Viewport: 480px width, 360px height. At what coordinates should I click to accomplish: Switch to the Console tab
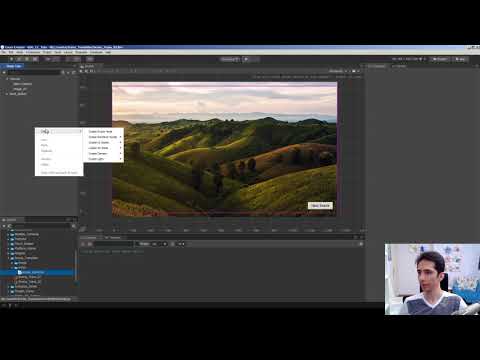coord(89,238)
